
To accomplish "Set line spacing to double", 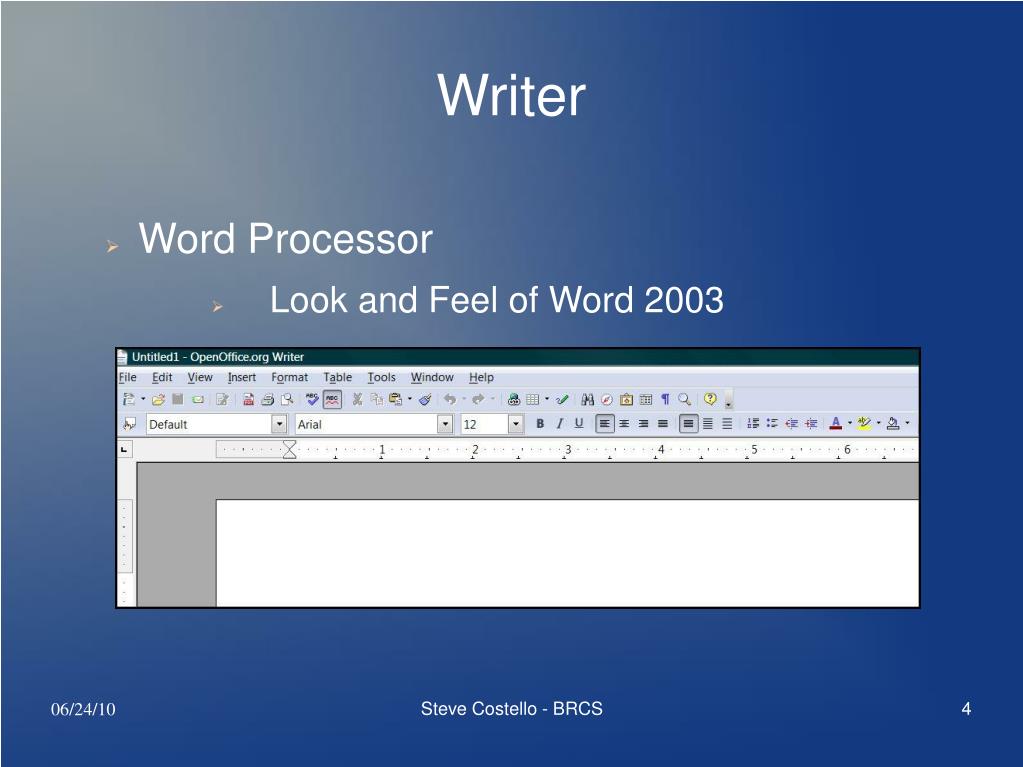I will 727,424.
